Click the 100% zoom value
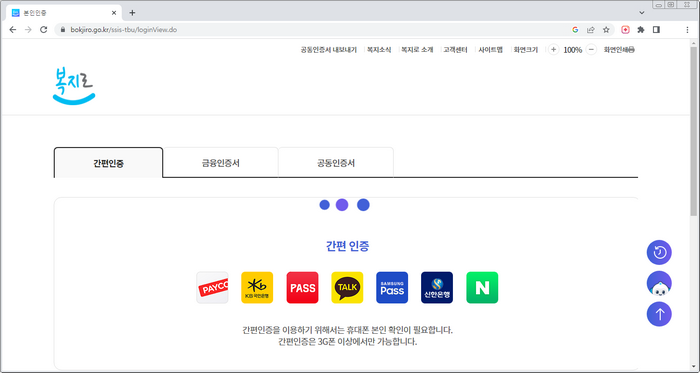The width and height of the screenshot is (700, 373). pos(572,50)
